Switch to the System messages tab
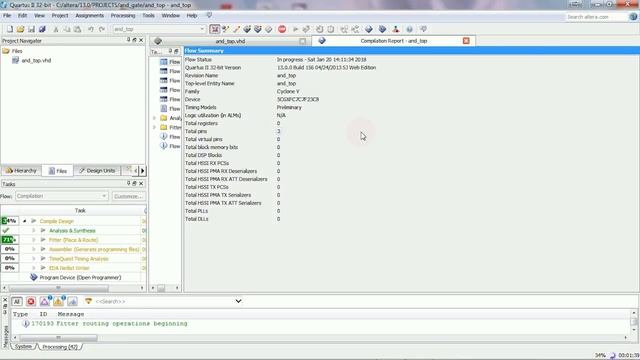640x360 pixels. click(24, 347)
